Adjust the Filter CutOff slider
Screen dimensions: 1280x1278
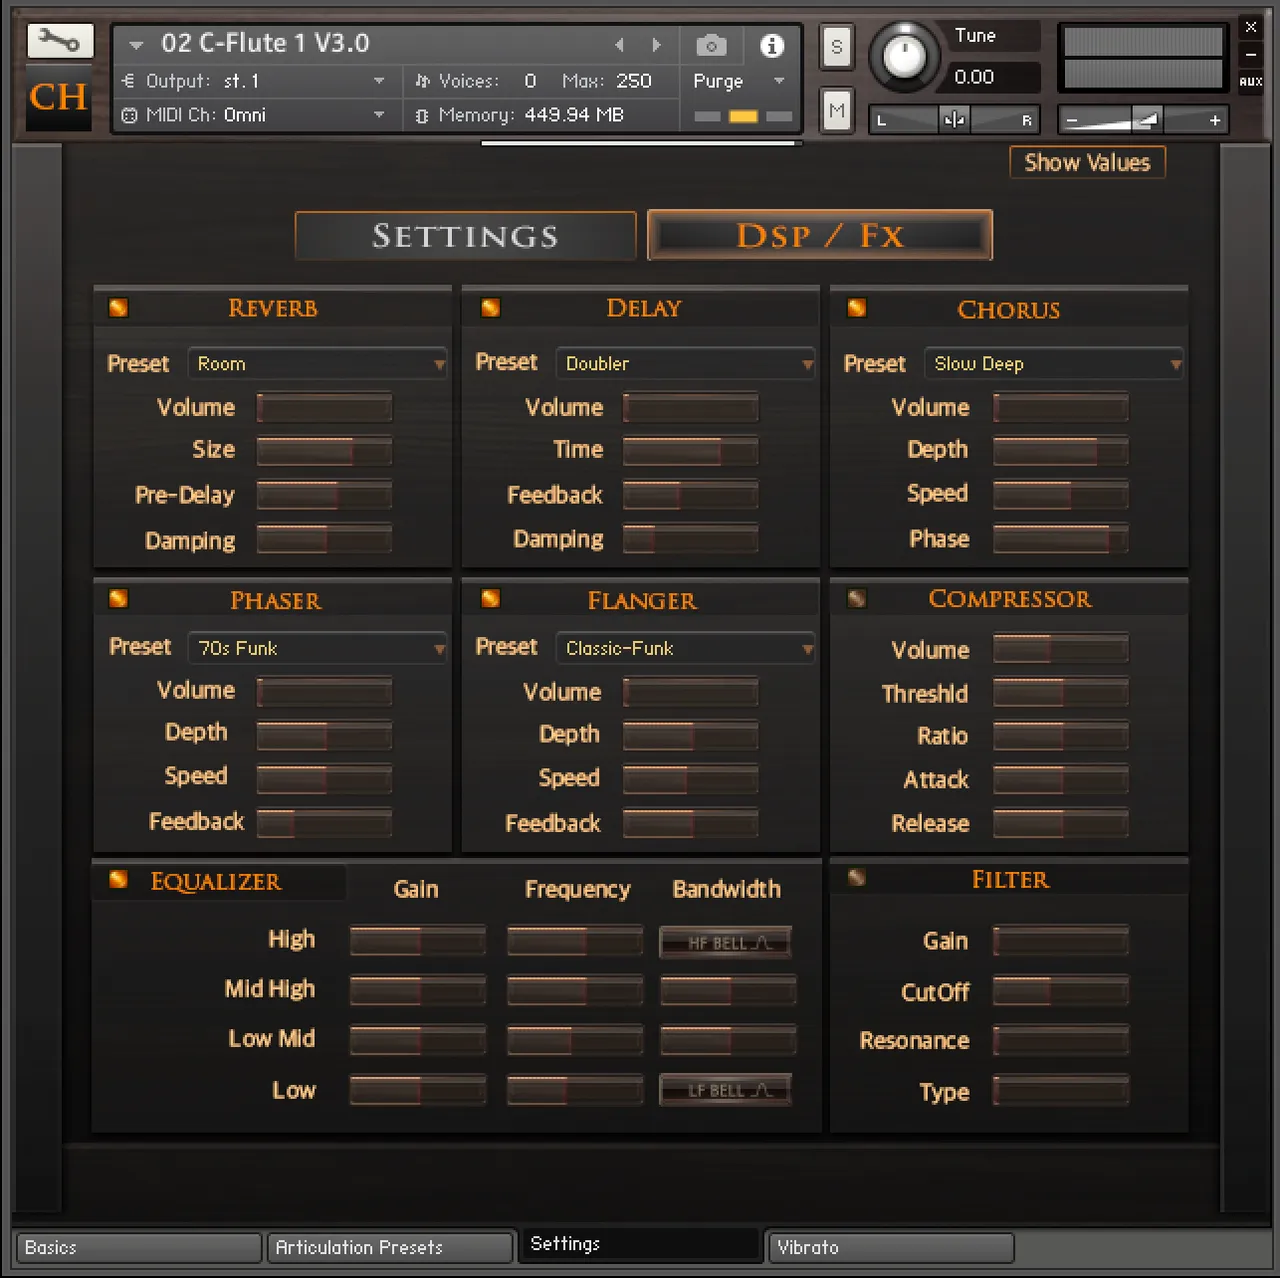[1061, 991]
